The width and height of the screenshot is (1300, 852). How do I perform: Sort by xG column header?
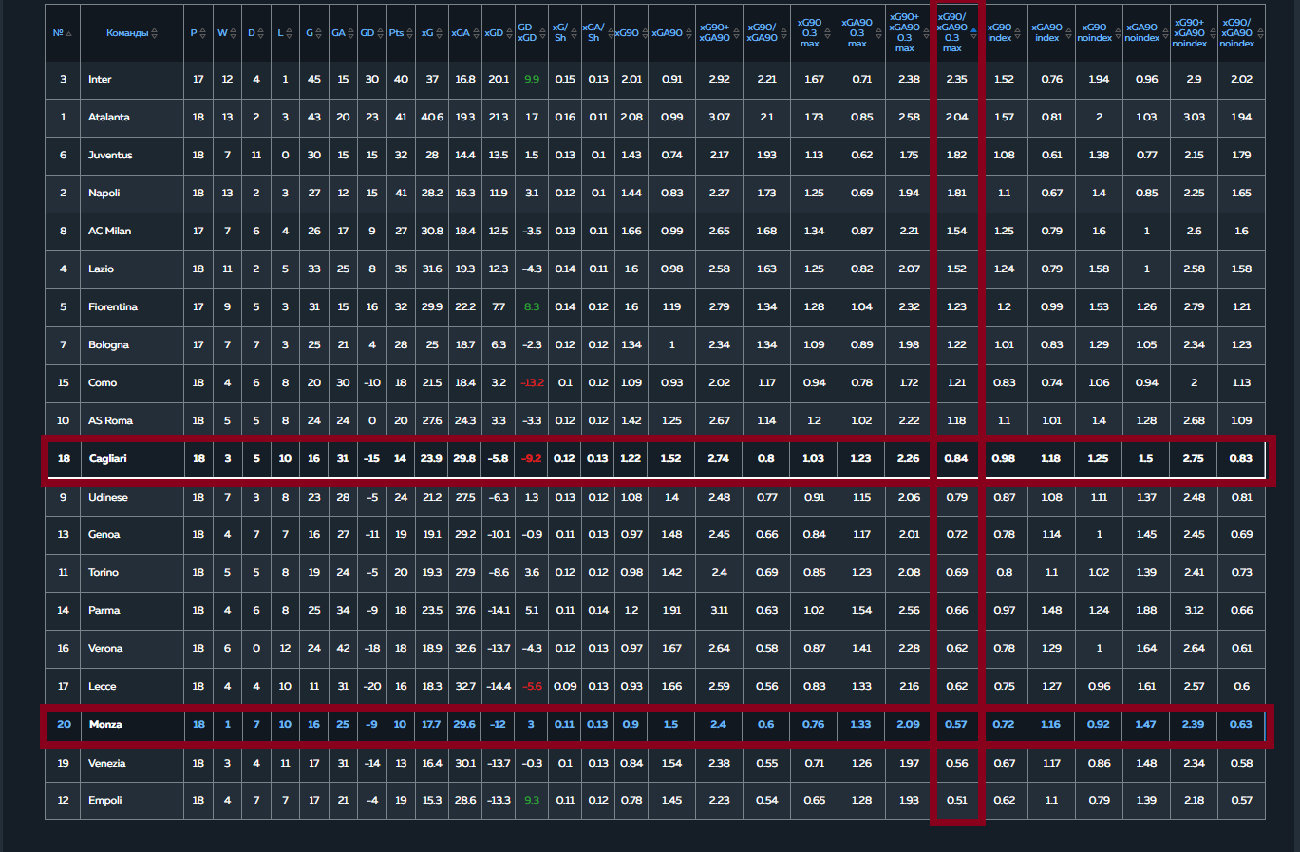[x=431, y=33]
